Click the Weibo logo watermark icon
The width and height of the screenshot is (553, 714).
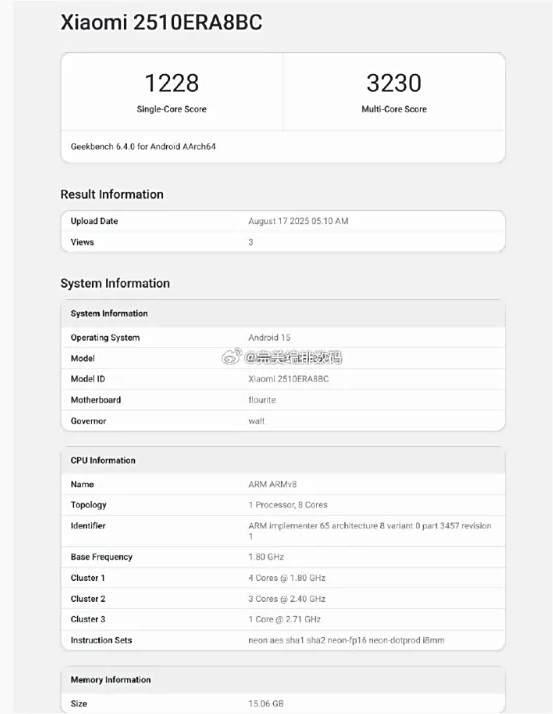point(231,357)
